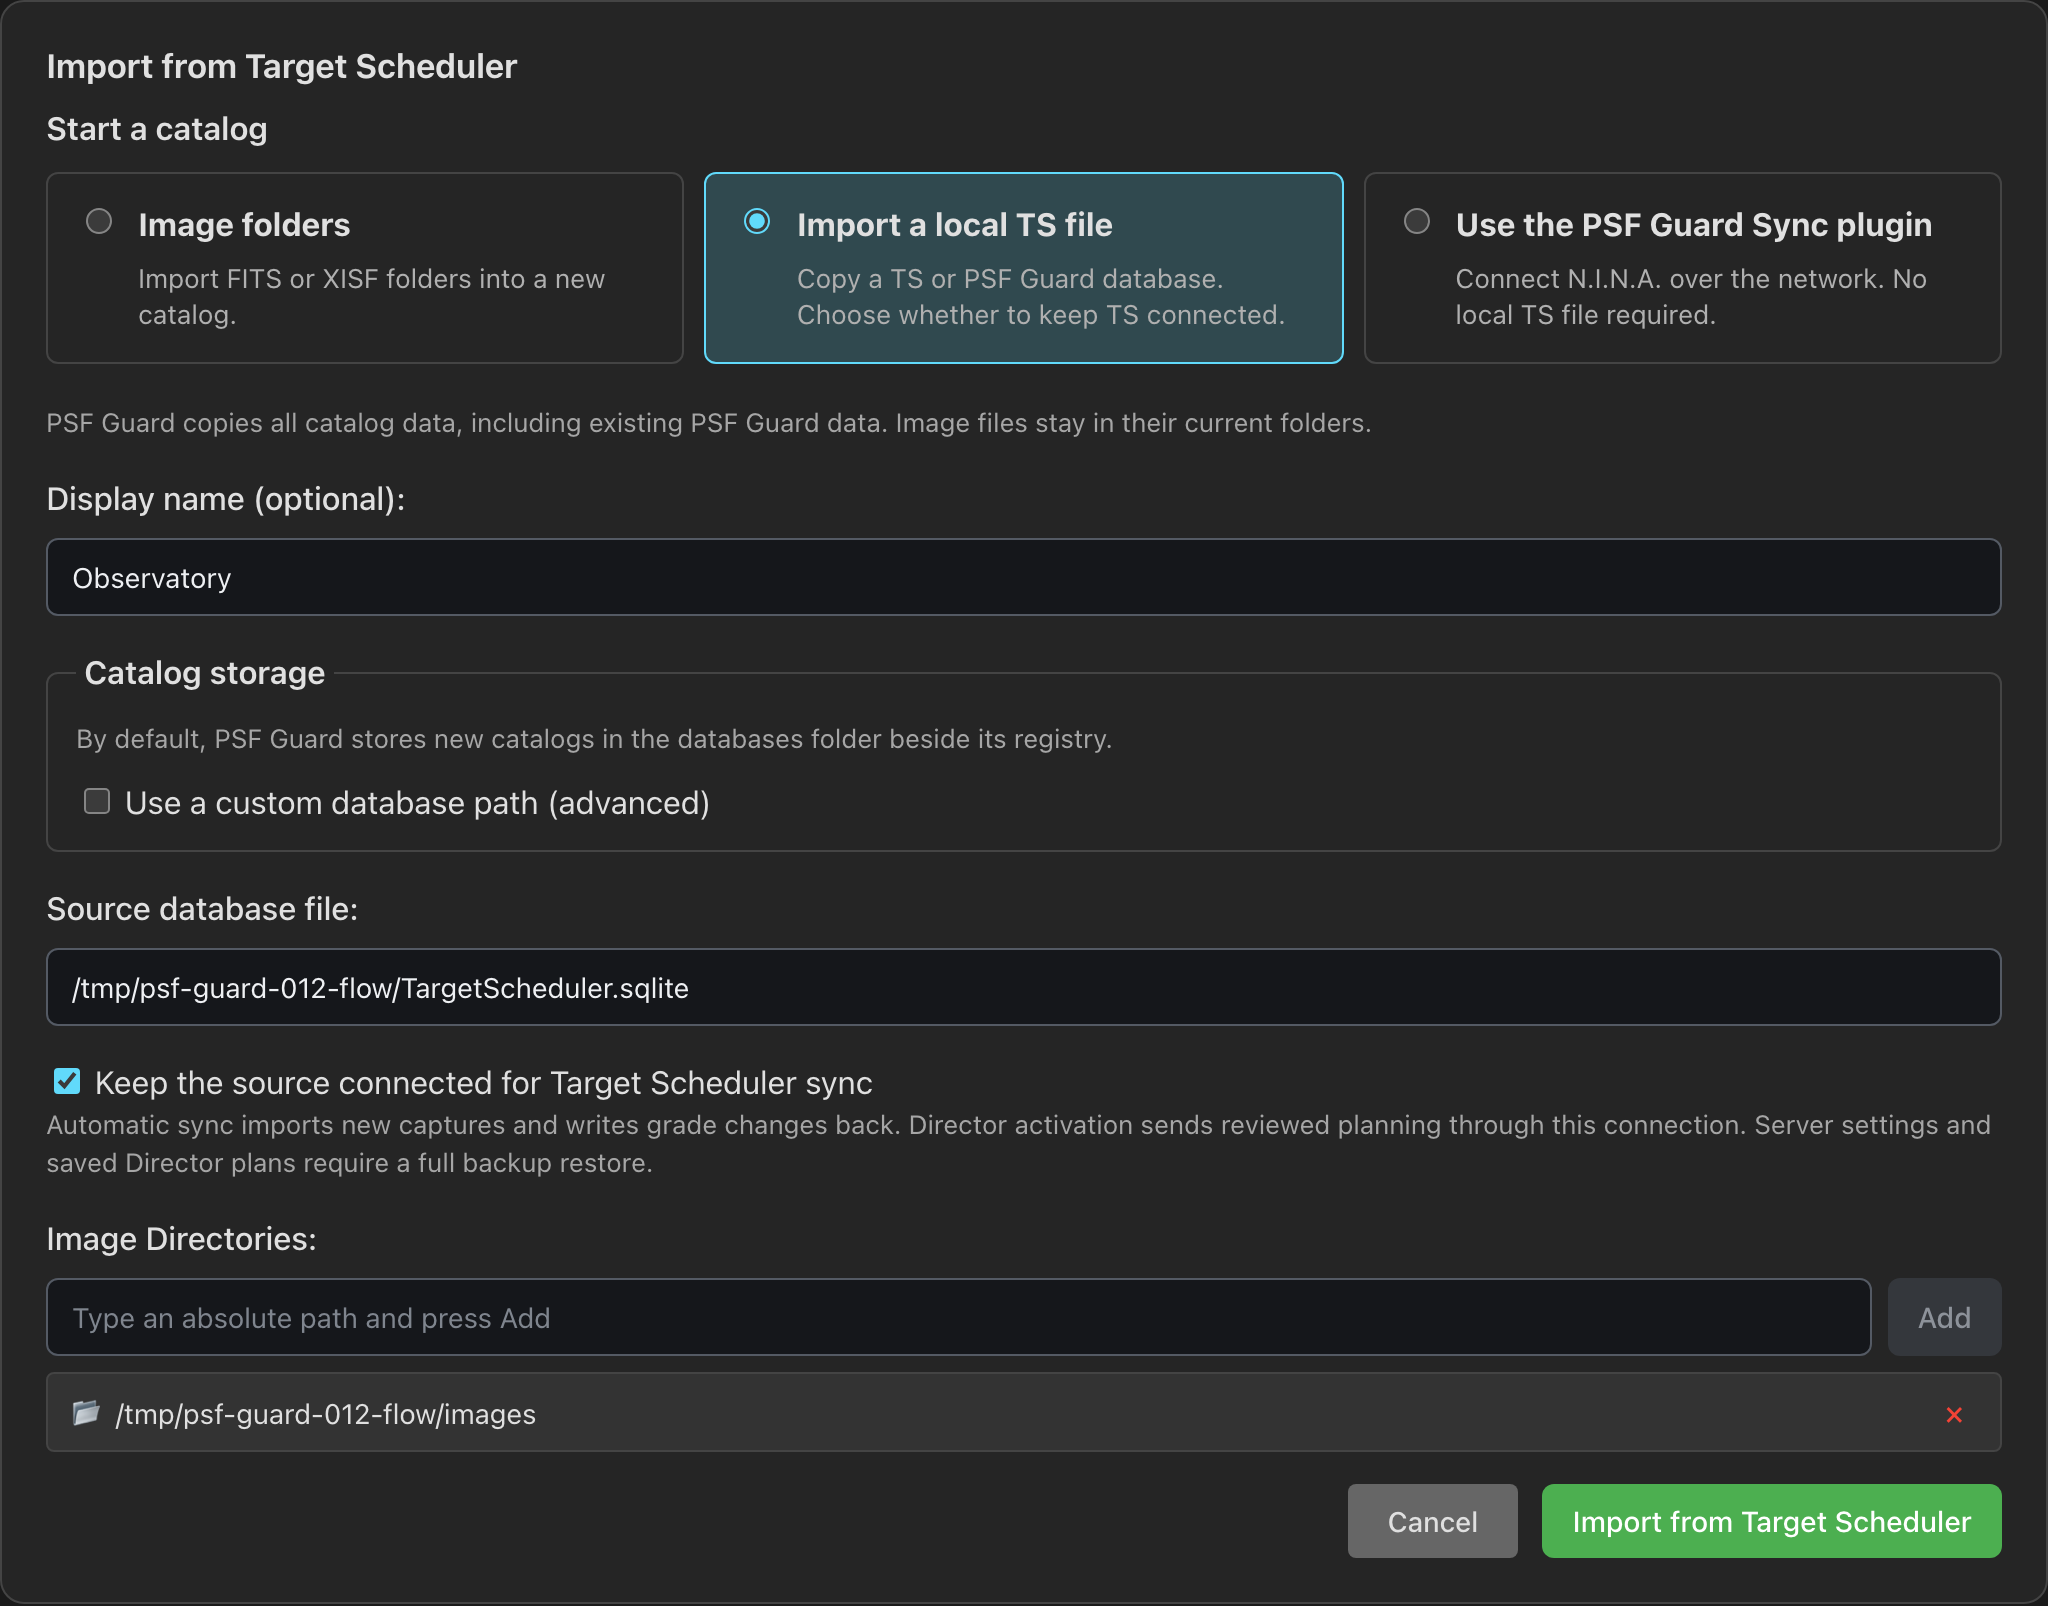This screenshot has height=1606, width=2048.
Task: Select the Image folders radio button
Action: [x=99, y=221]
